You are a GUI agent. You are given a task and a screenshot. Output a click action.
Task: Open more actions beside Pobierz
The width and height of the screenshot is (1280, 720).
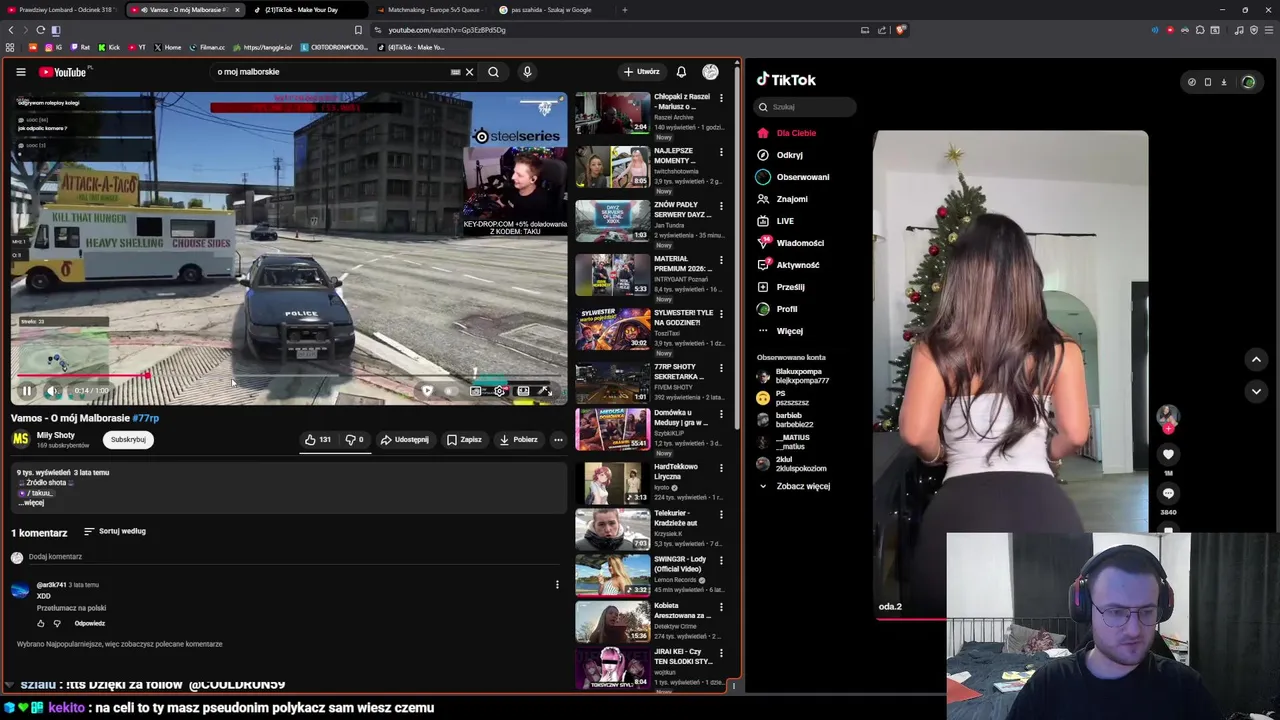pyautogui.click(x=558, y=439)
